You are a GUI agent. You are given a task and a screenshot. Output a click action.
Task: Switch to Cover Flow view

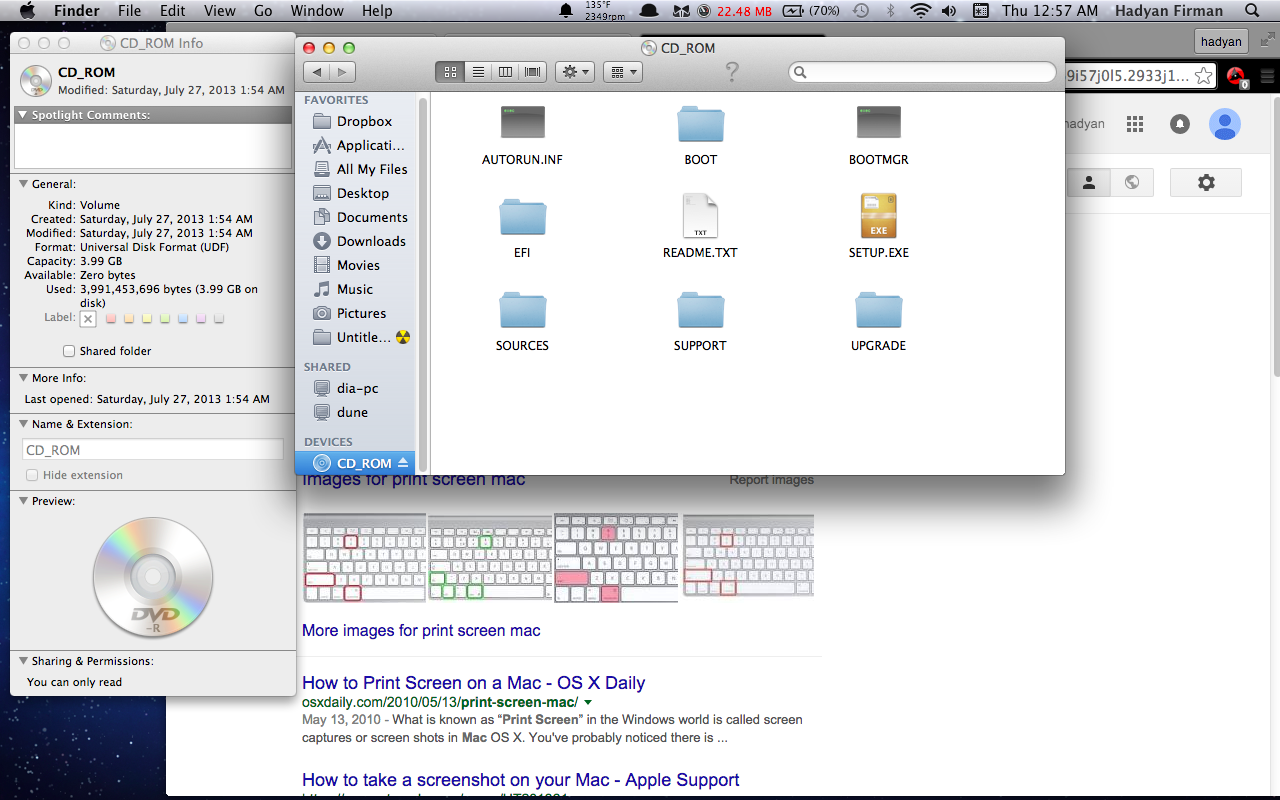point(533,72)
